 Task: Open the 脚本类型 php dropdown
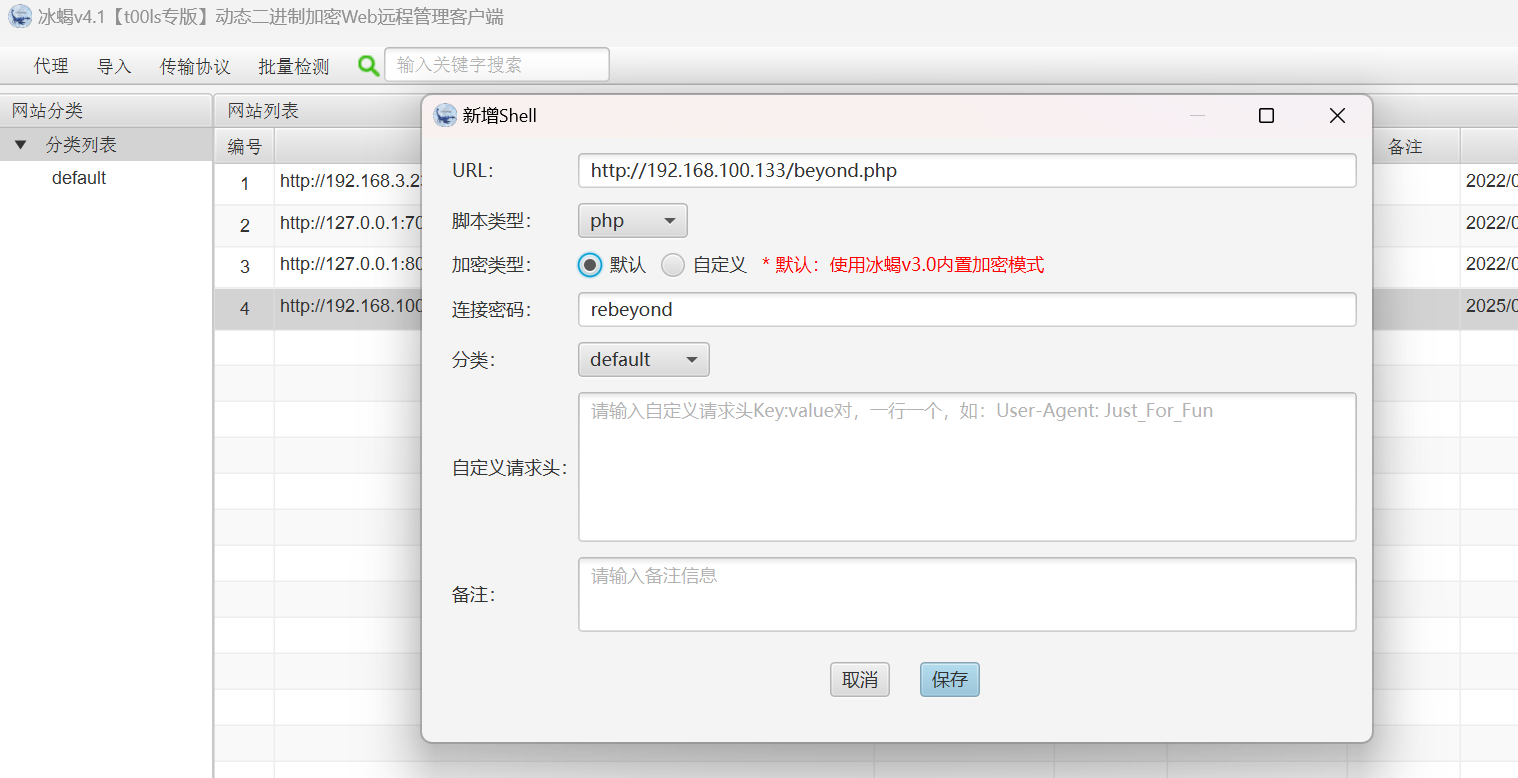pyautogui.click(x=632, y=221)
